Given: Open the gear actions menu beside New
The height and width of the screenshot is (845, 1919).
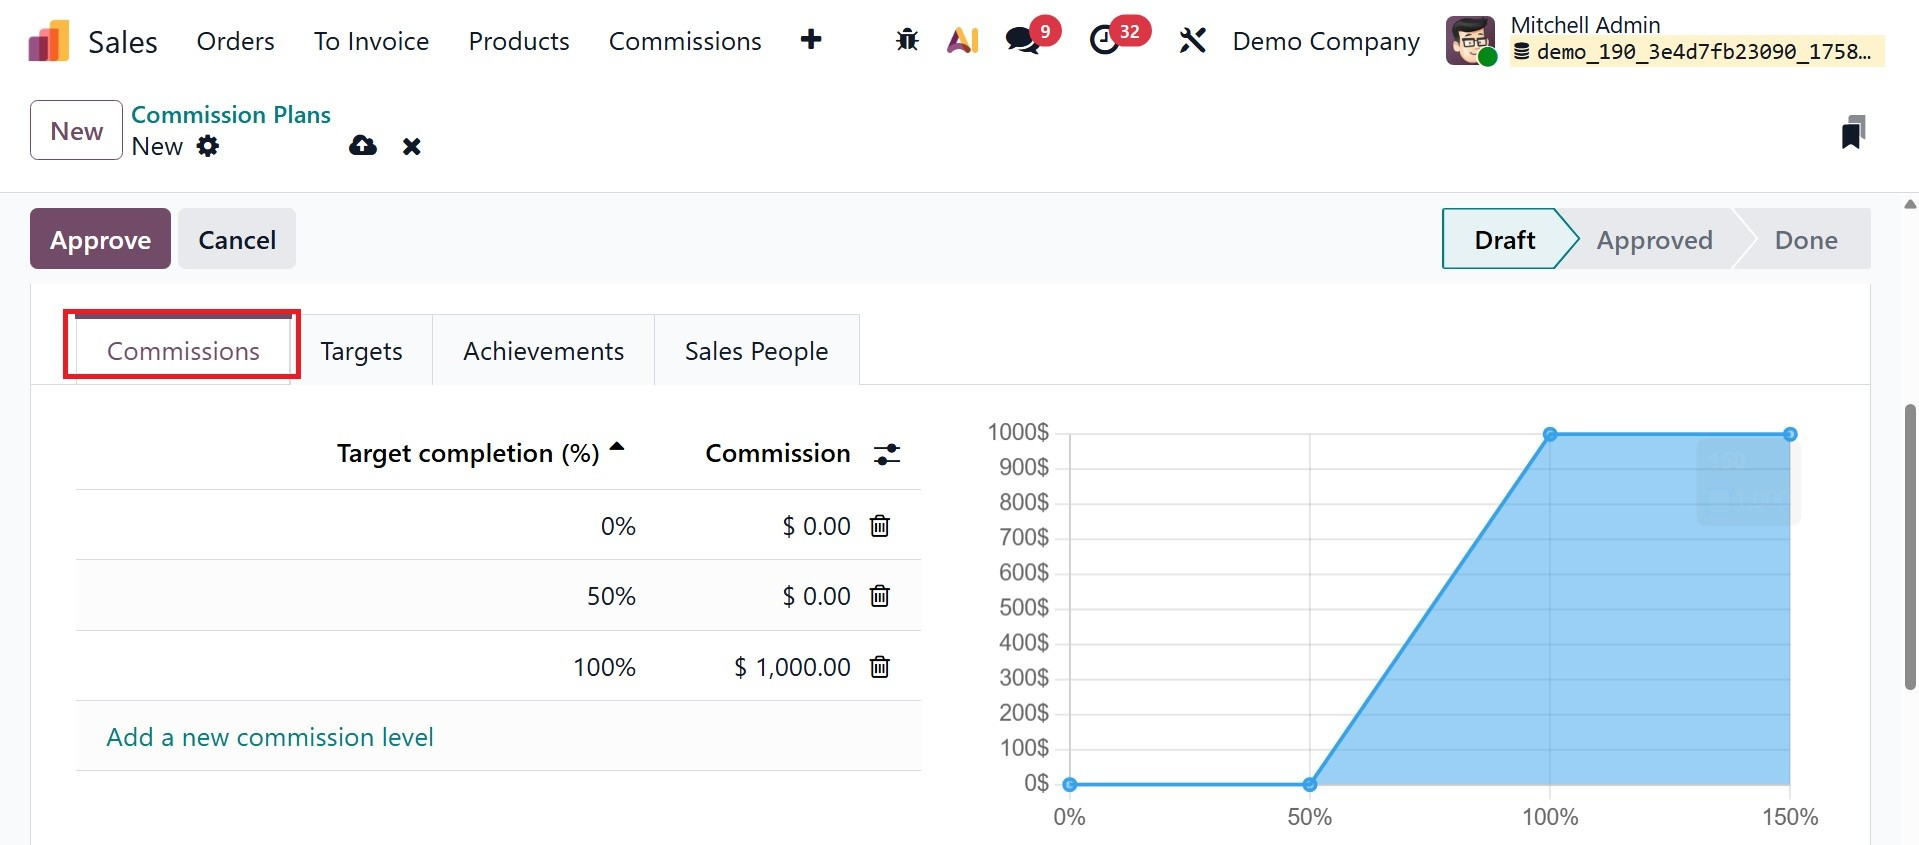Looking at the screenshot, I should 208,146.
